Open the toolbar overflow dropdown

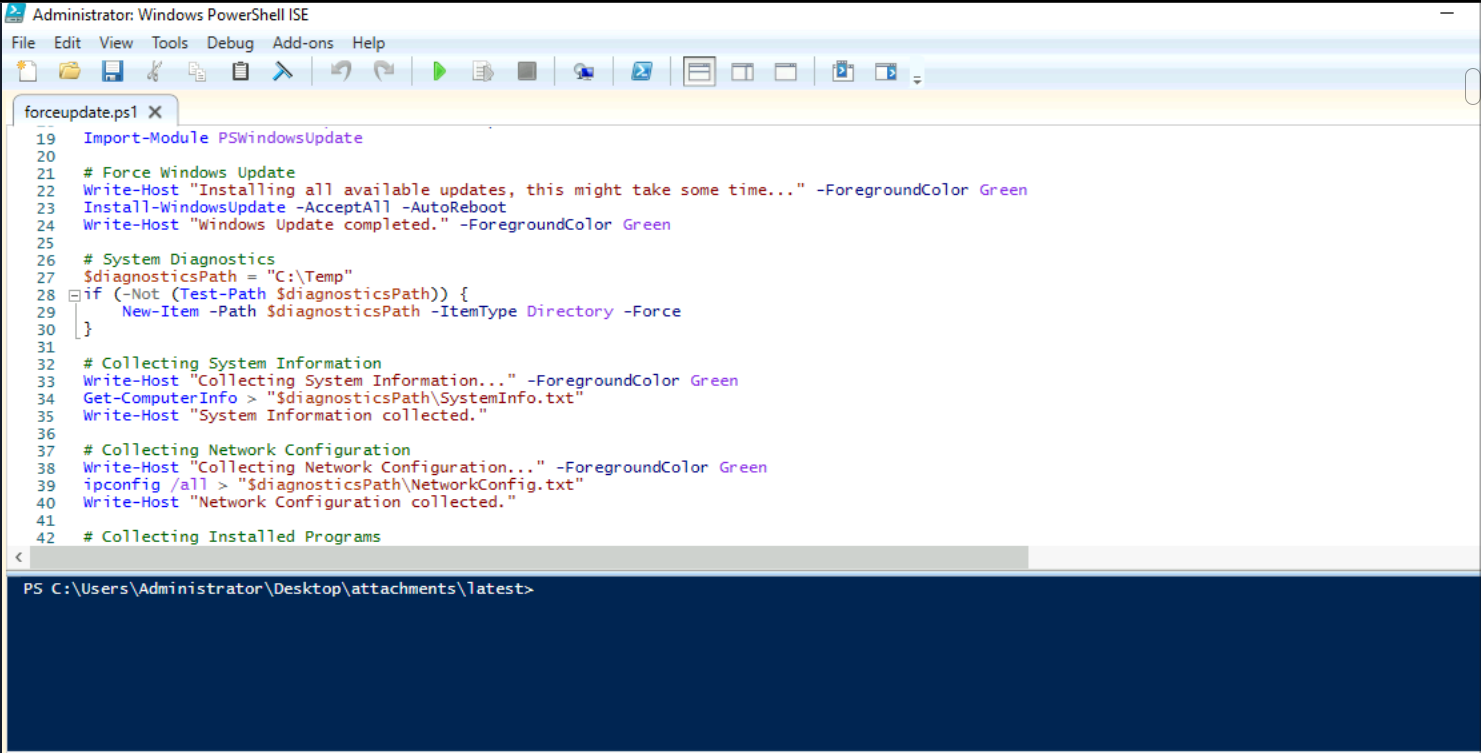click(x=917, y=76)
